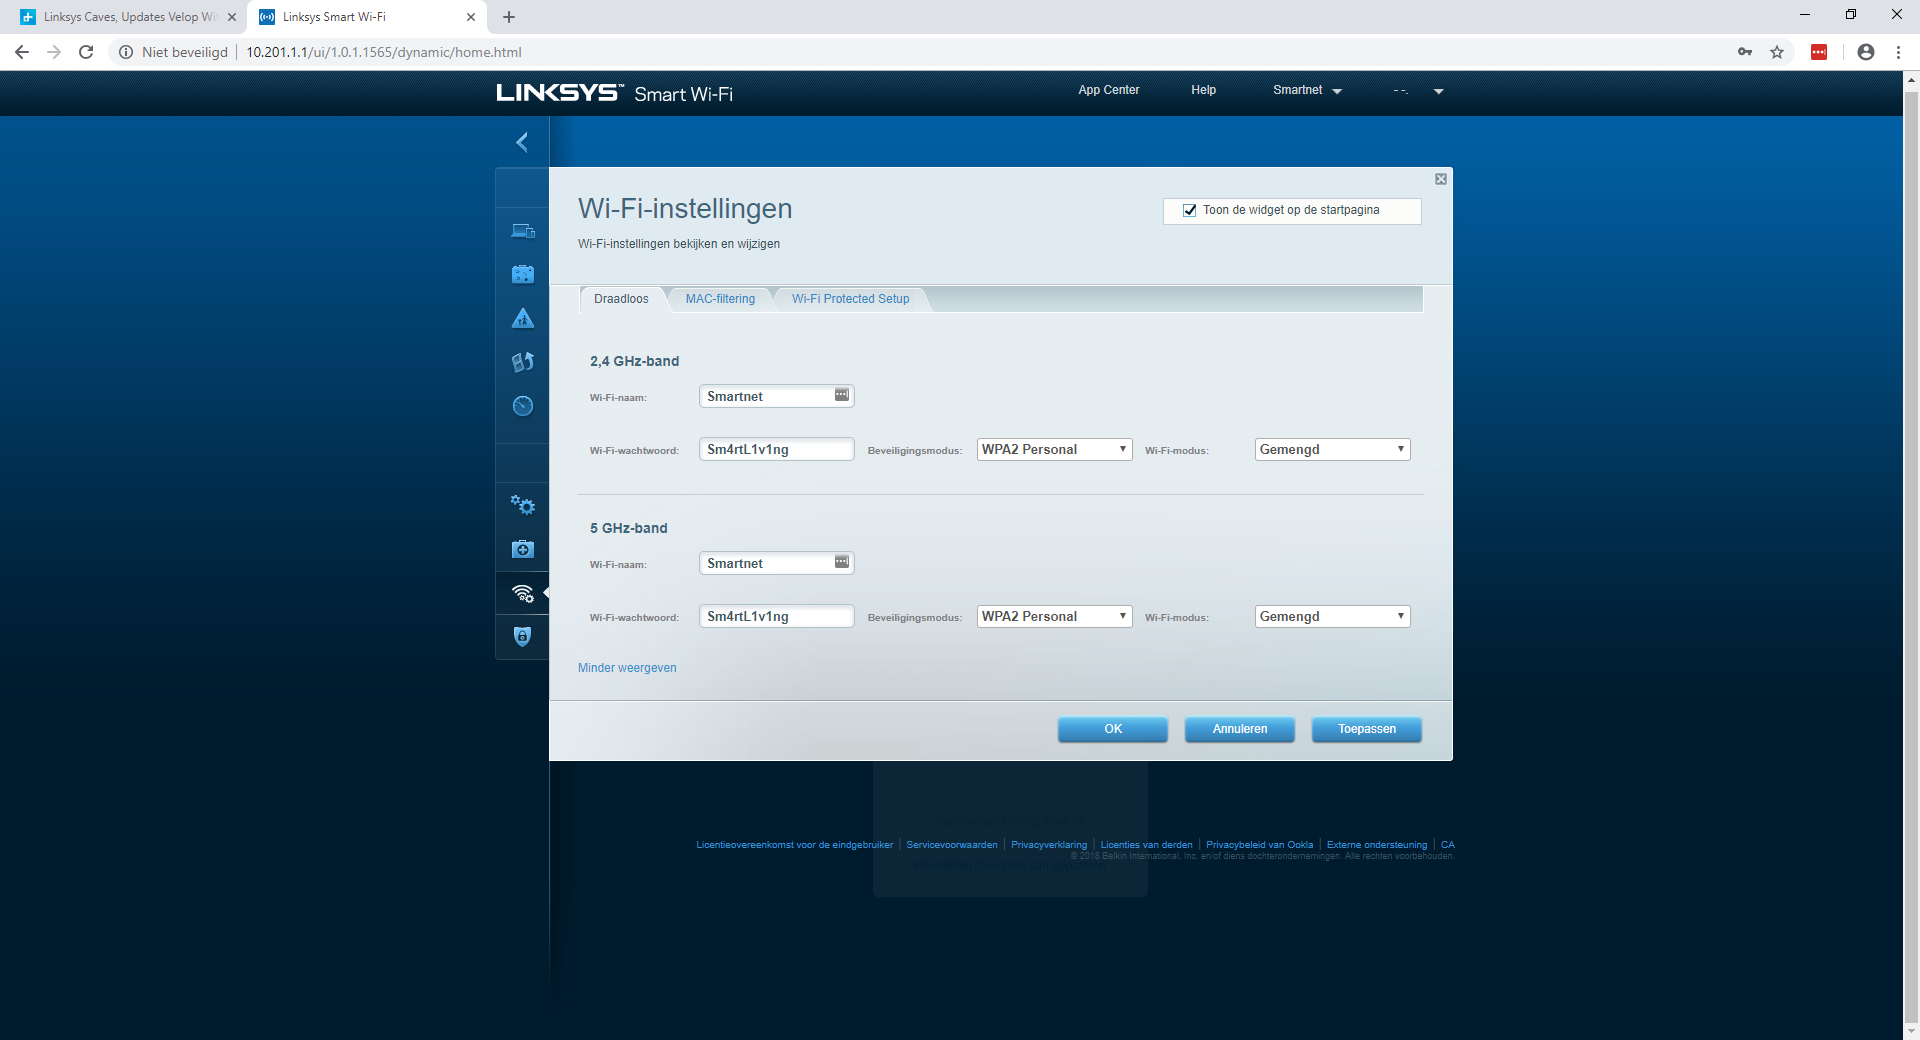
Task: Open the Troubleshooting sidebar icon
Action: [523, 549]
